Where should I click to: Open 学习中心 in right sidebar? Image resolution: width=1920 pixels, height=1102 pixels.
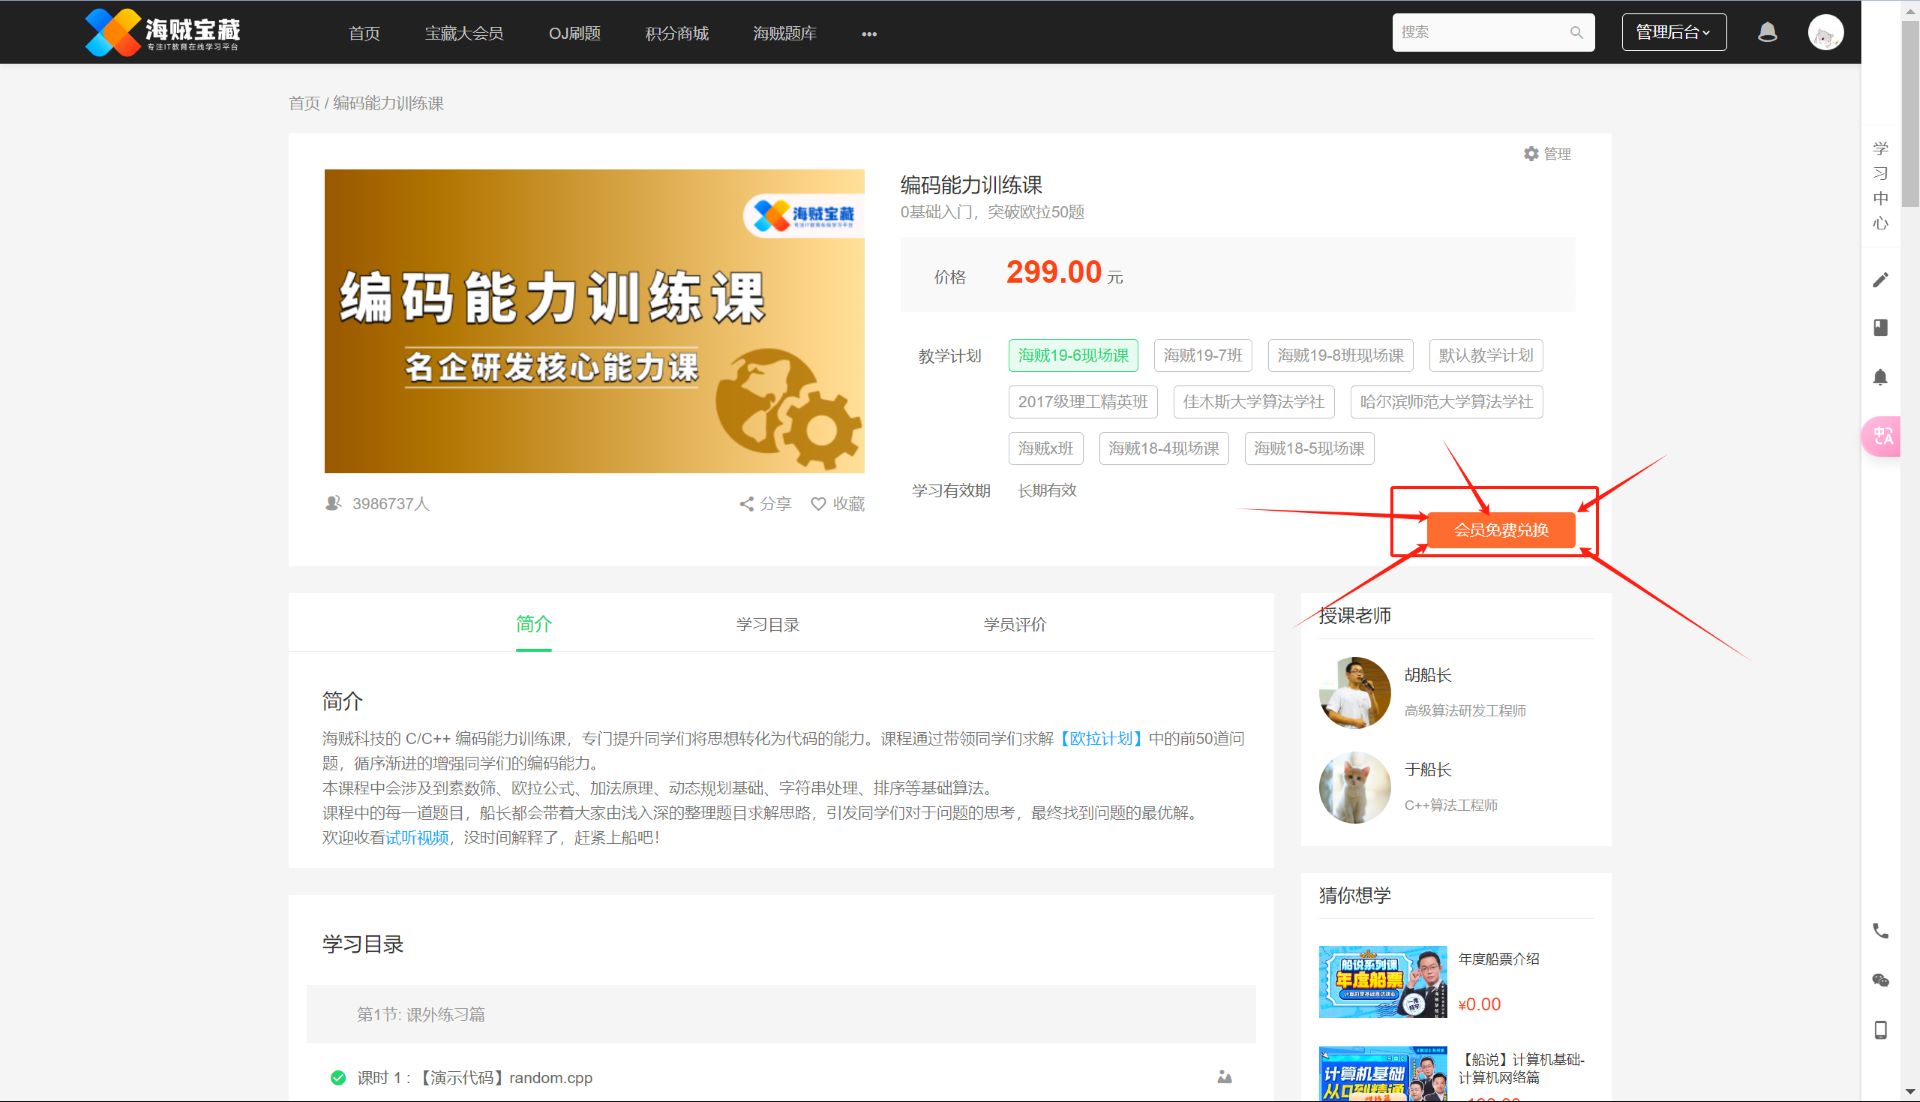(1880, 185)
